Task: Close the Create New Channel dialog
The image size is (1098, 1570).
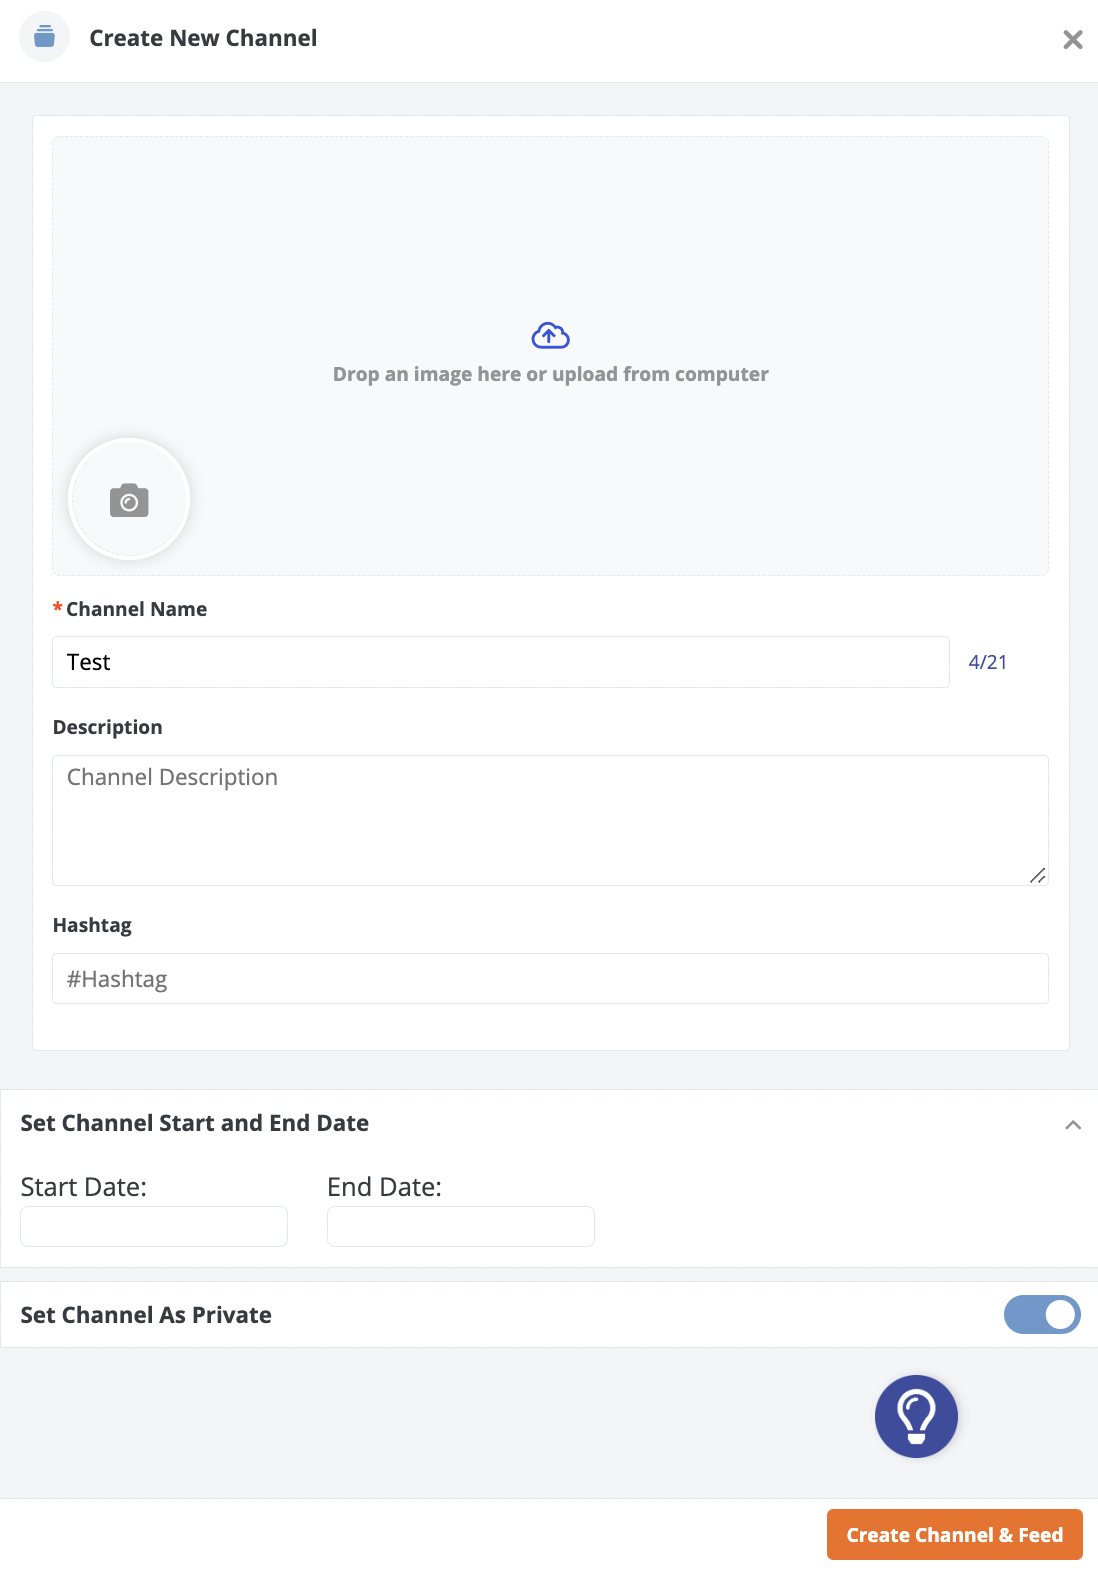Action: click(1072, 39)
